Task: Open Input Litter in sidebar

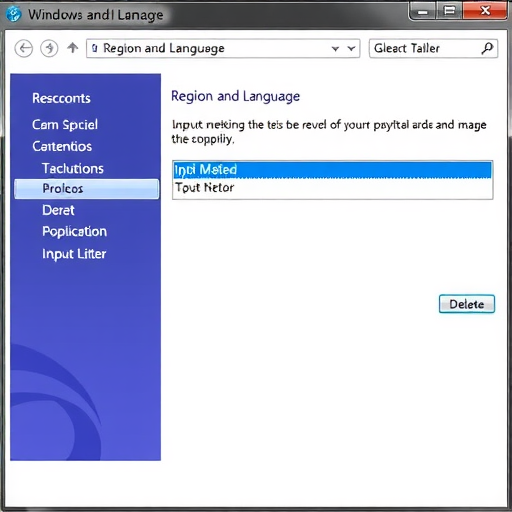Action: [x=74, y=254]
